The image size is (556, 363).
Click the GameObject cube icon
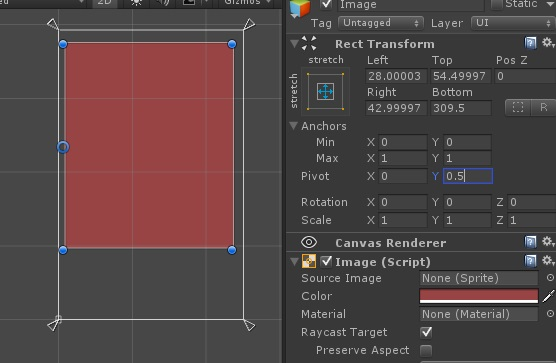[x=300, y=9]
